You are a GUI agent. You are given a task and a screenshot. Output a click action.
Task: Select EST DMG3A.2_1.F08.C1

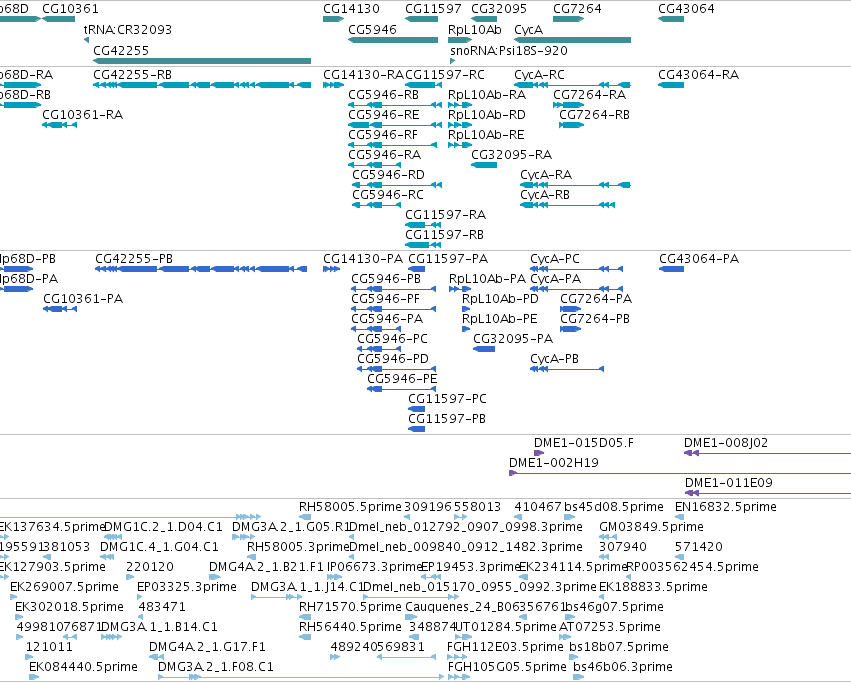point(215,667)
